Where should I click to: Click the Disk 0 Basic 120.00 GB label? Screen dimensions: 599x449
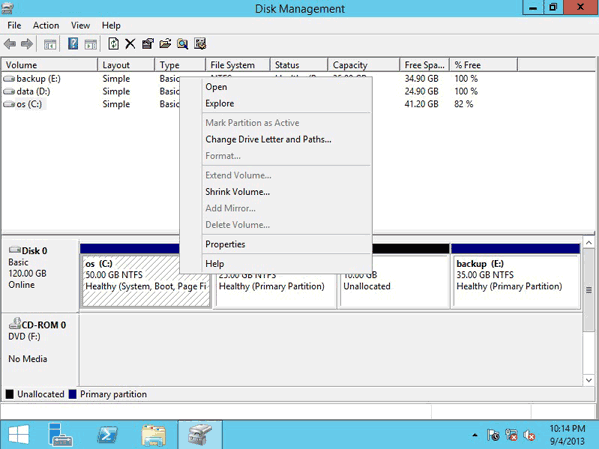[x=40, y=275]
